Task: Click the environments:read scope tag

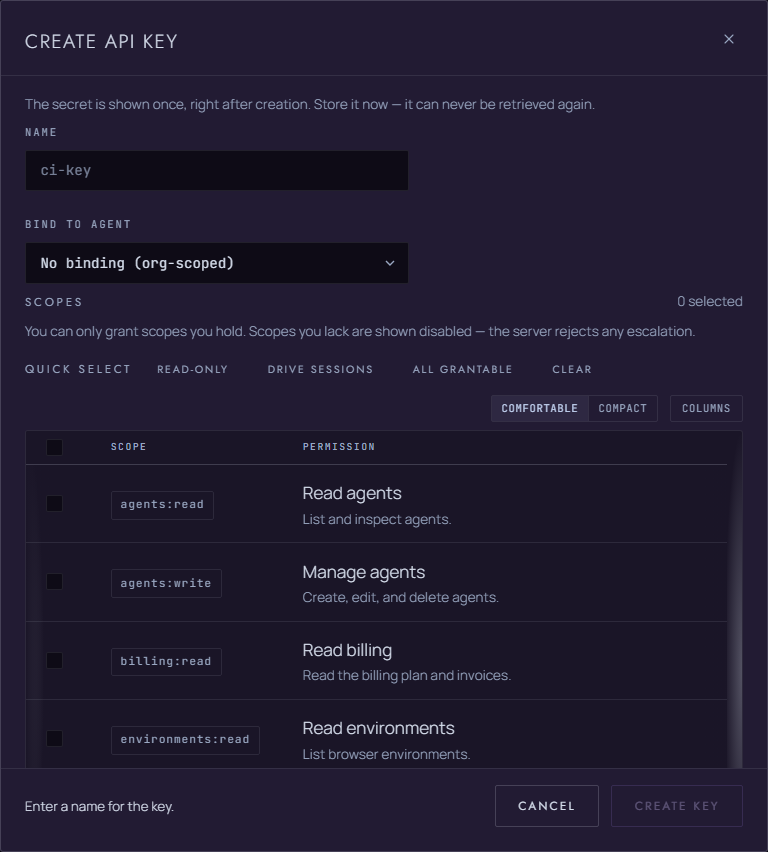Action: coord(185,740)
